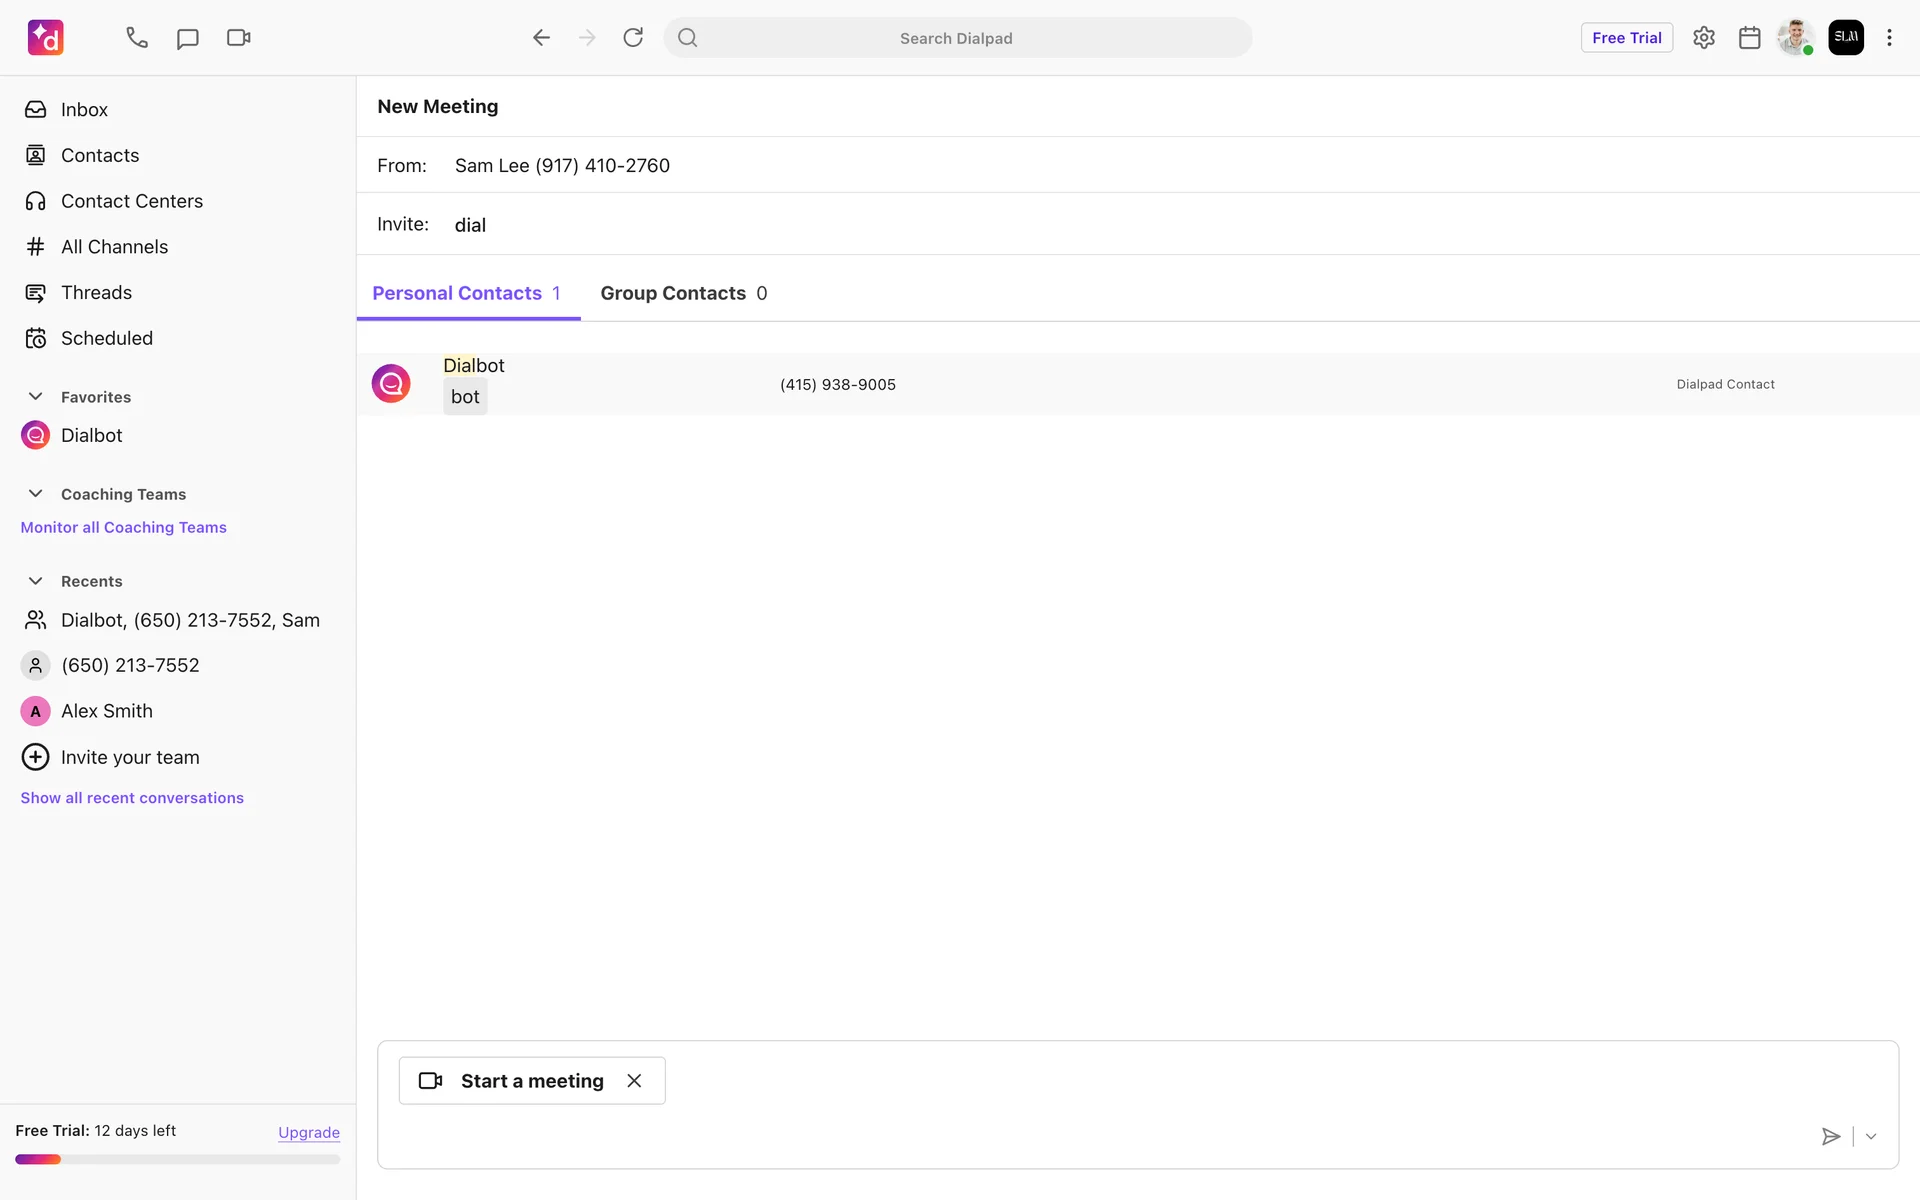Viewport: 1920px width, 1200px height.
Task: Select the Personal Contacts tab
Action: coord(466,293)
